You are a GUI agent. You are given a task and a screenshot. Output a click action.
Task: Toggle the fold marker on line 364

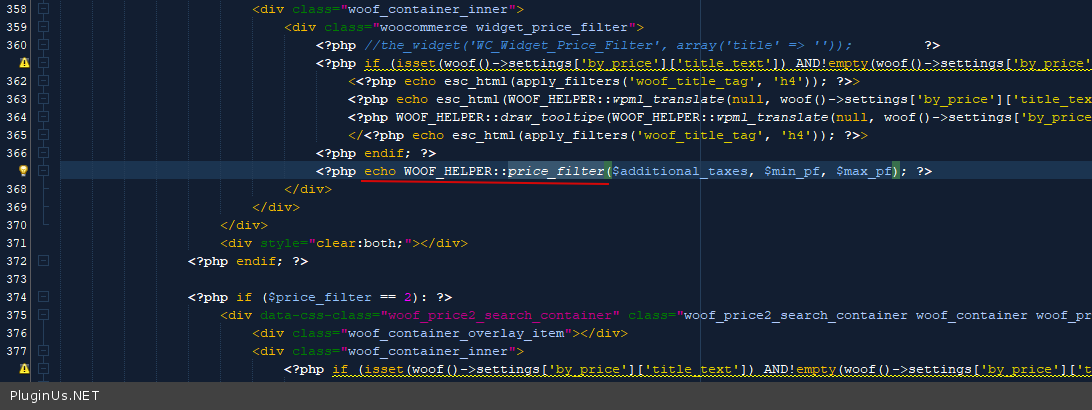(44, 117)
